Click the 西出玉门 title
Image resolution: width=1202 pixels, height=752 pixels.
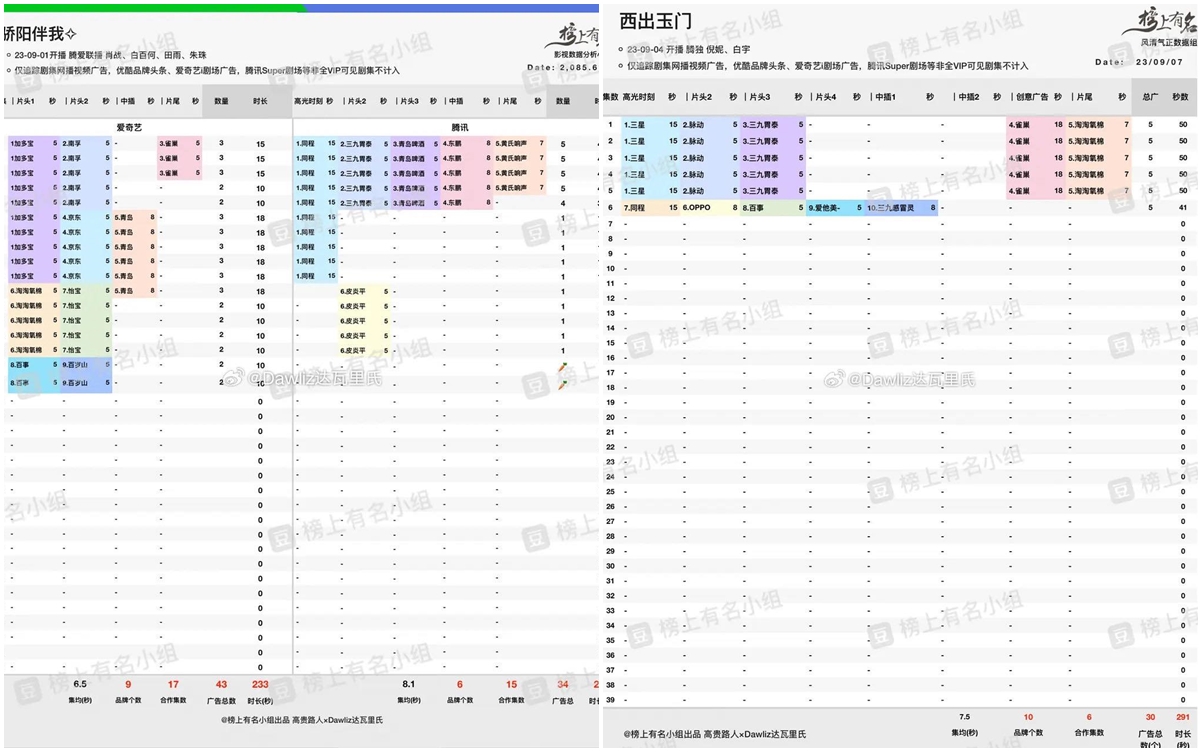coord(655,20)
